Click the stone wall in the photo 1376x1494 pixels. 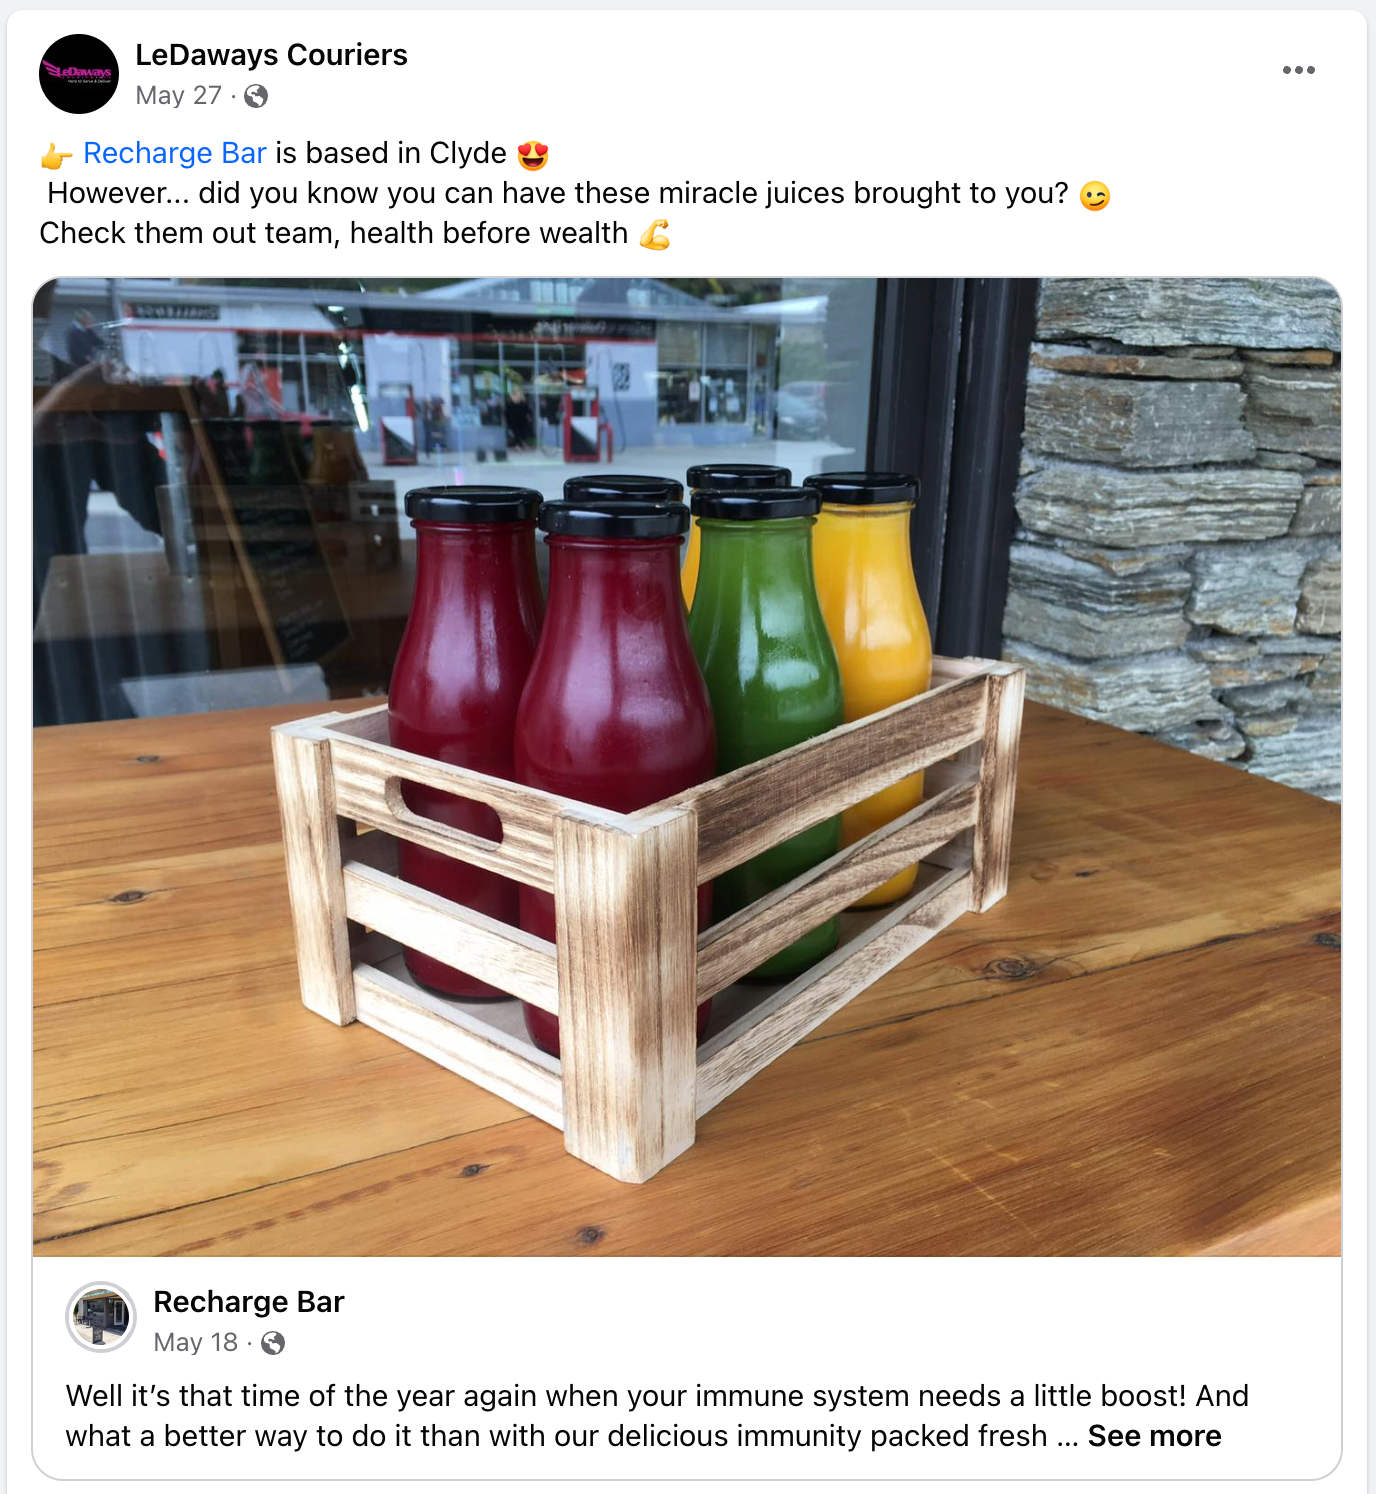point(1180,500)
